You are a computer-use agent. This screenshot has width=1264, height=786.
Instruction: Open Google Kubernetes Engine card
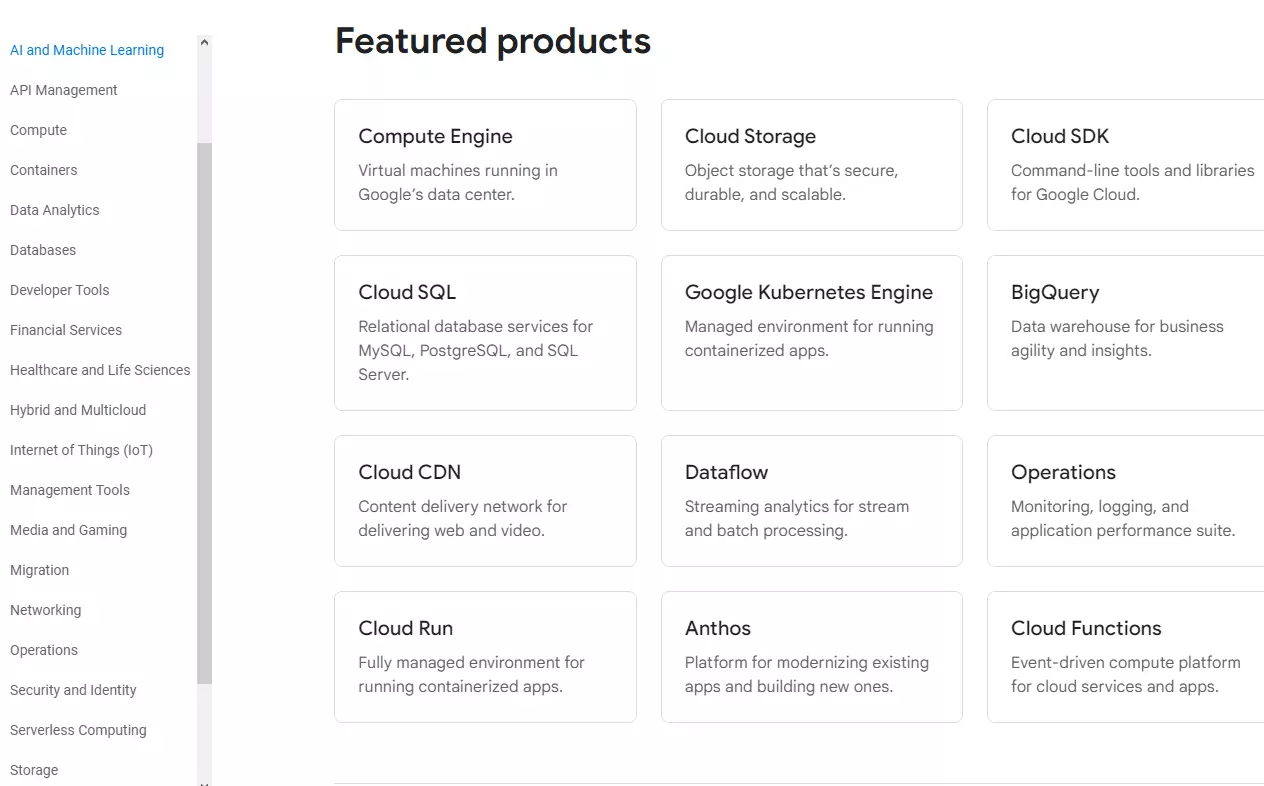(x=811, y=332)
